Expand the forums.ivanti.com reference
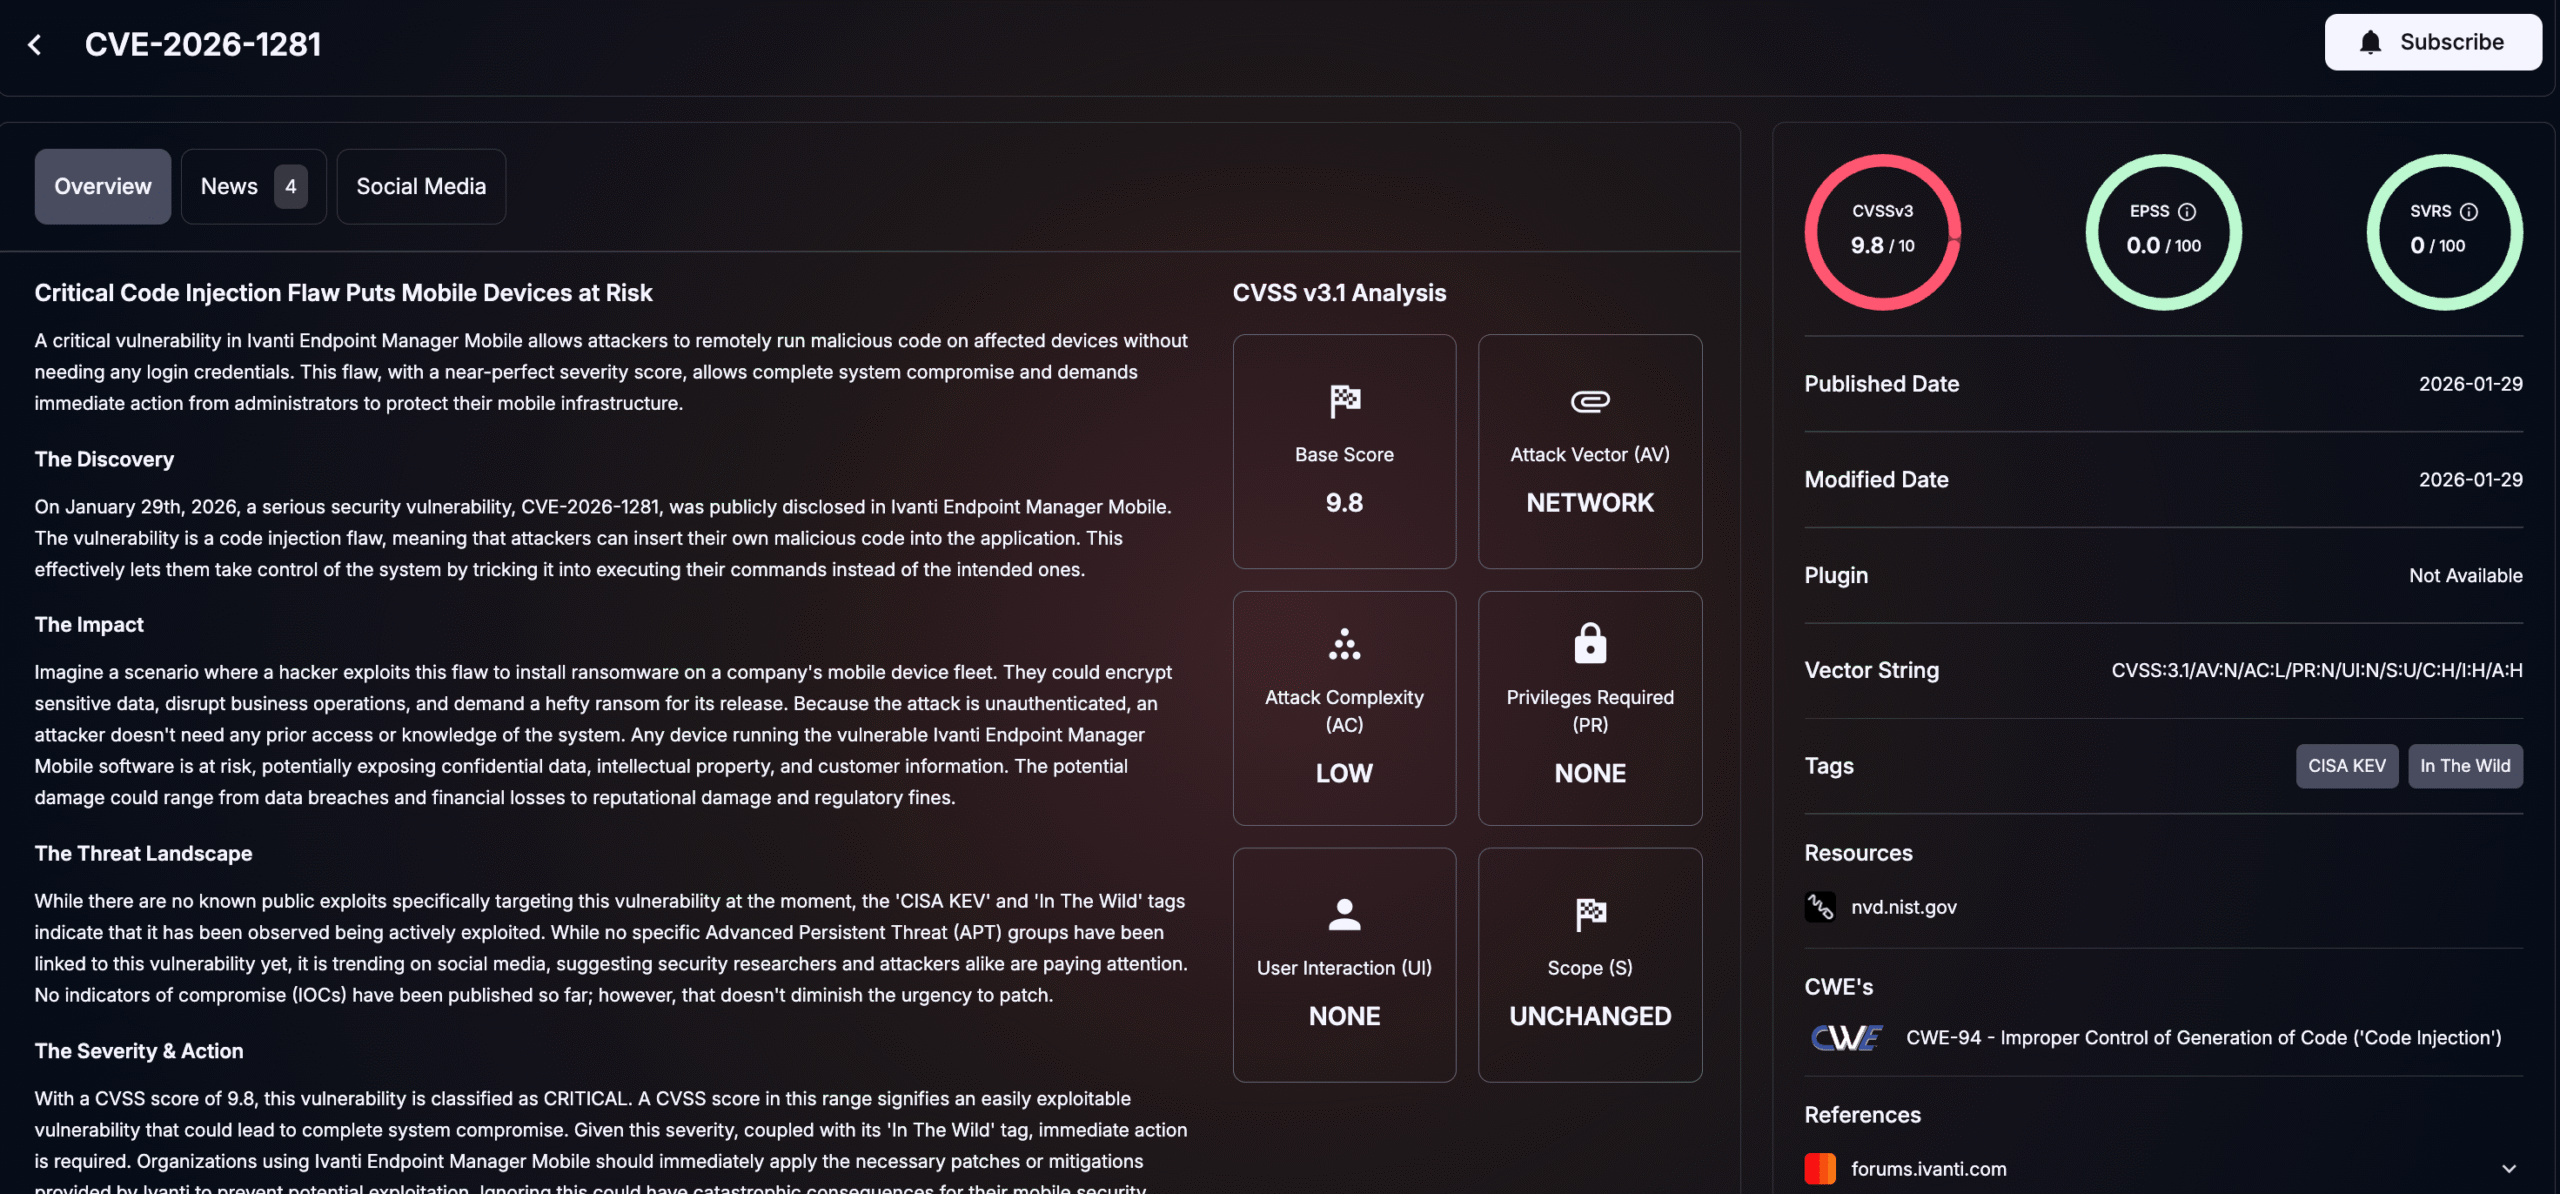The height and width of the screenshot is (1194, 2560). (2509, 1168)
